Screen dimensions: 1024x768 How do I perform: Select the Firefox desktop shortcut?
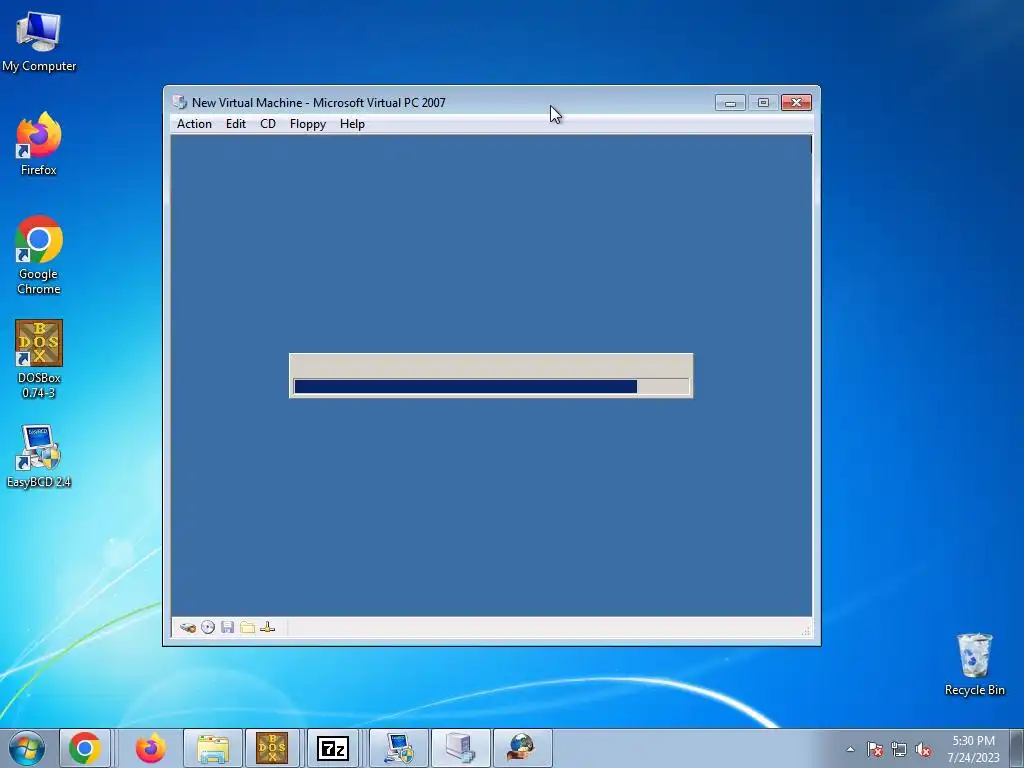[39, 144]
